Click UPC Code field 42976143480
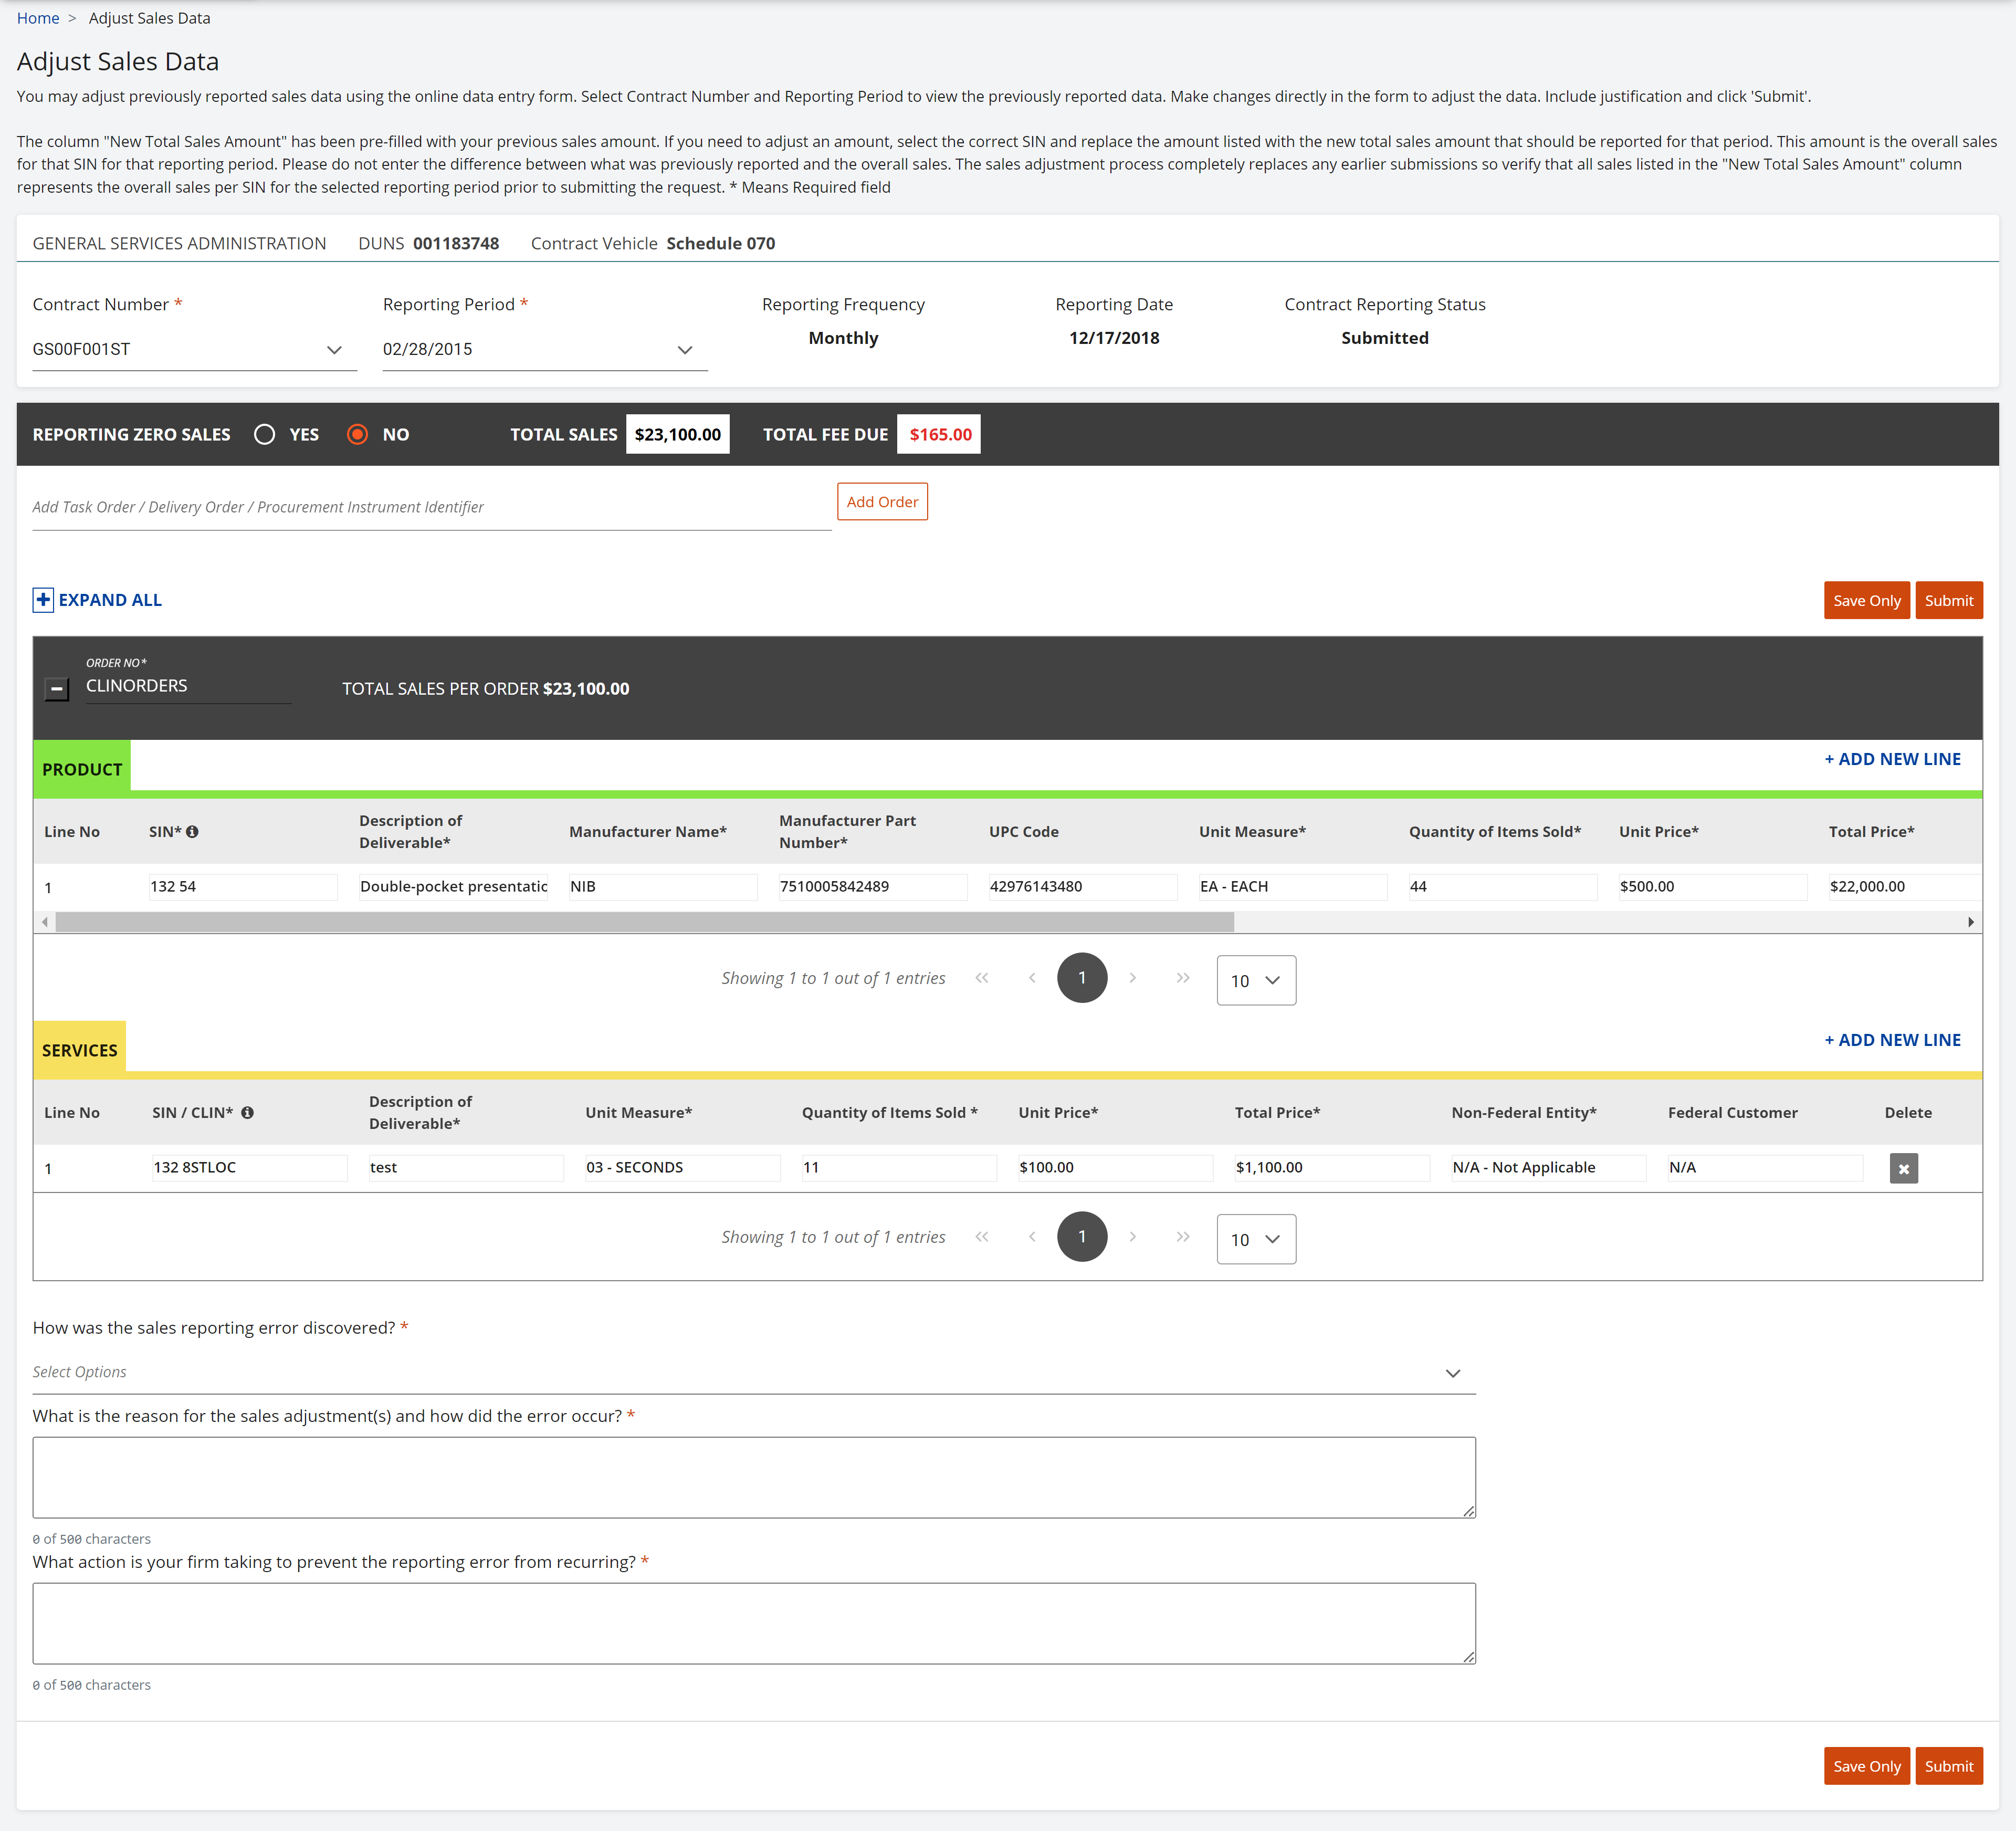 [x=1083, y=887]
